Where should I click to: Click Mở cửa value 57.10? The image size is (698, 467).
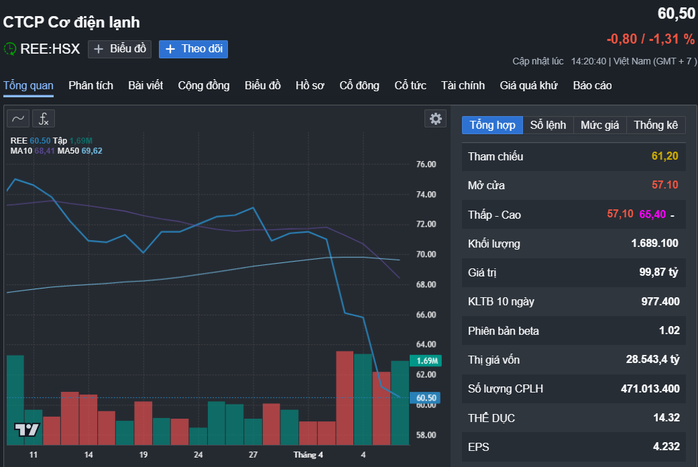click(x=665, y=185)
